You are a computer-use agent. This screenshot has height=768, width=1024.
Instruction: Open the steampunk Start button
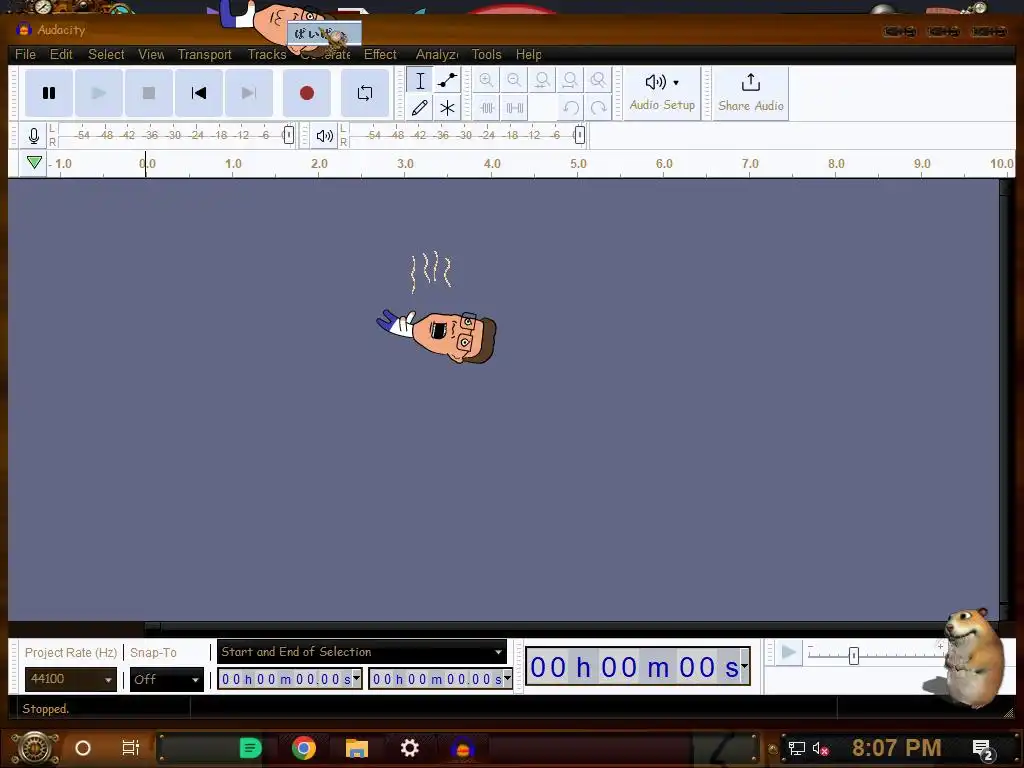tap(35, 748)
